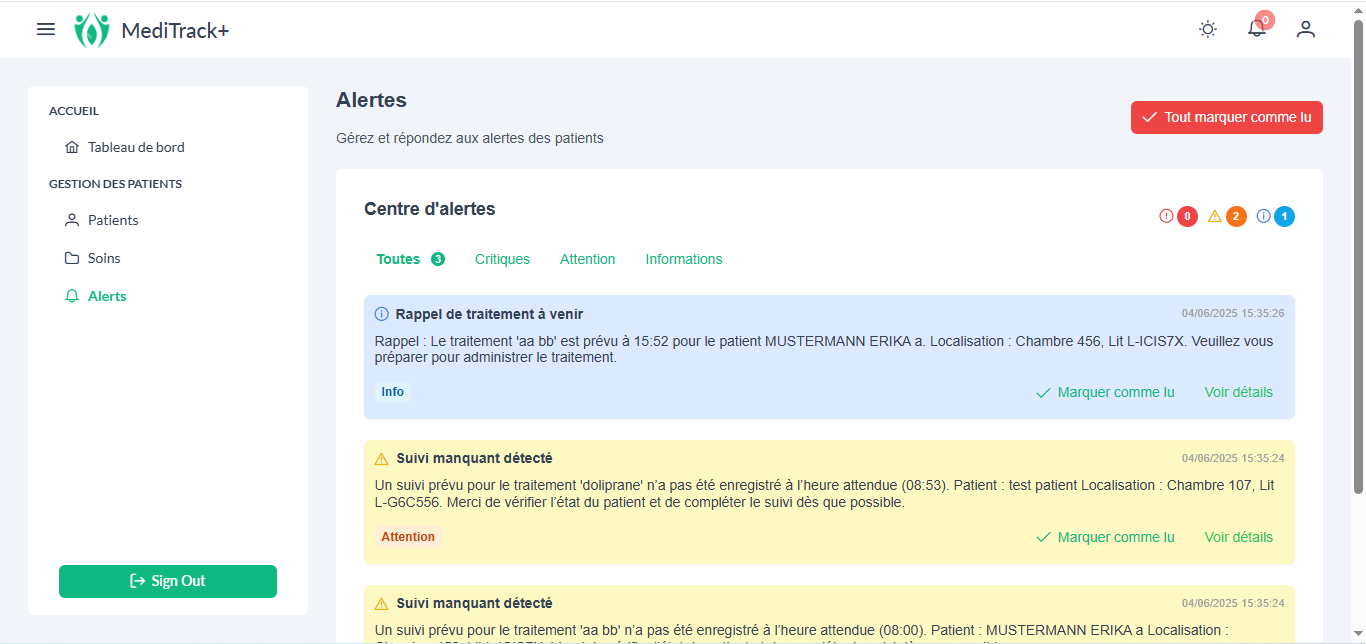Click Tout marquer comme lu button

1227,117
